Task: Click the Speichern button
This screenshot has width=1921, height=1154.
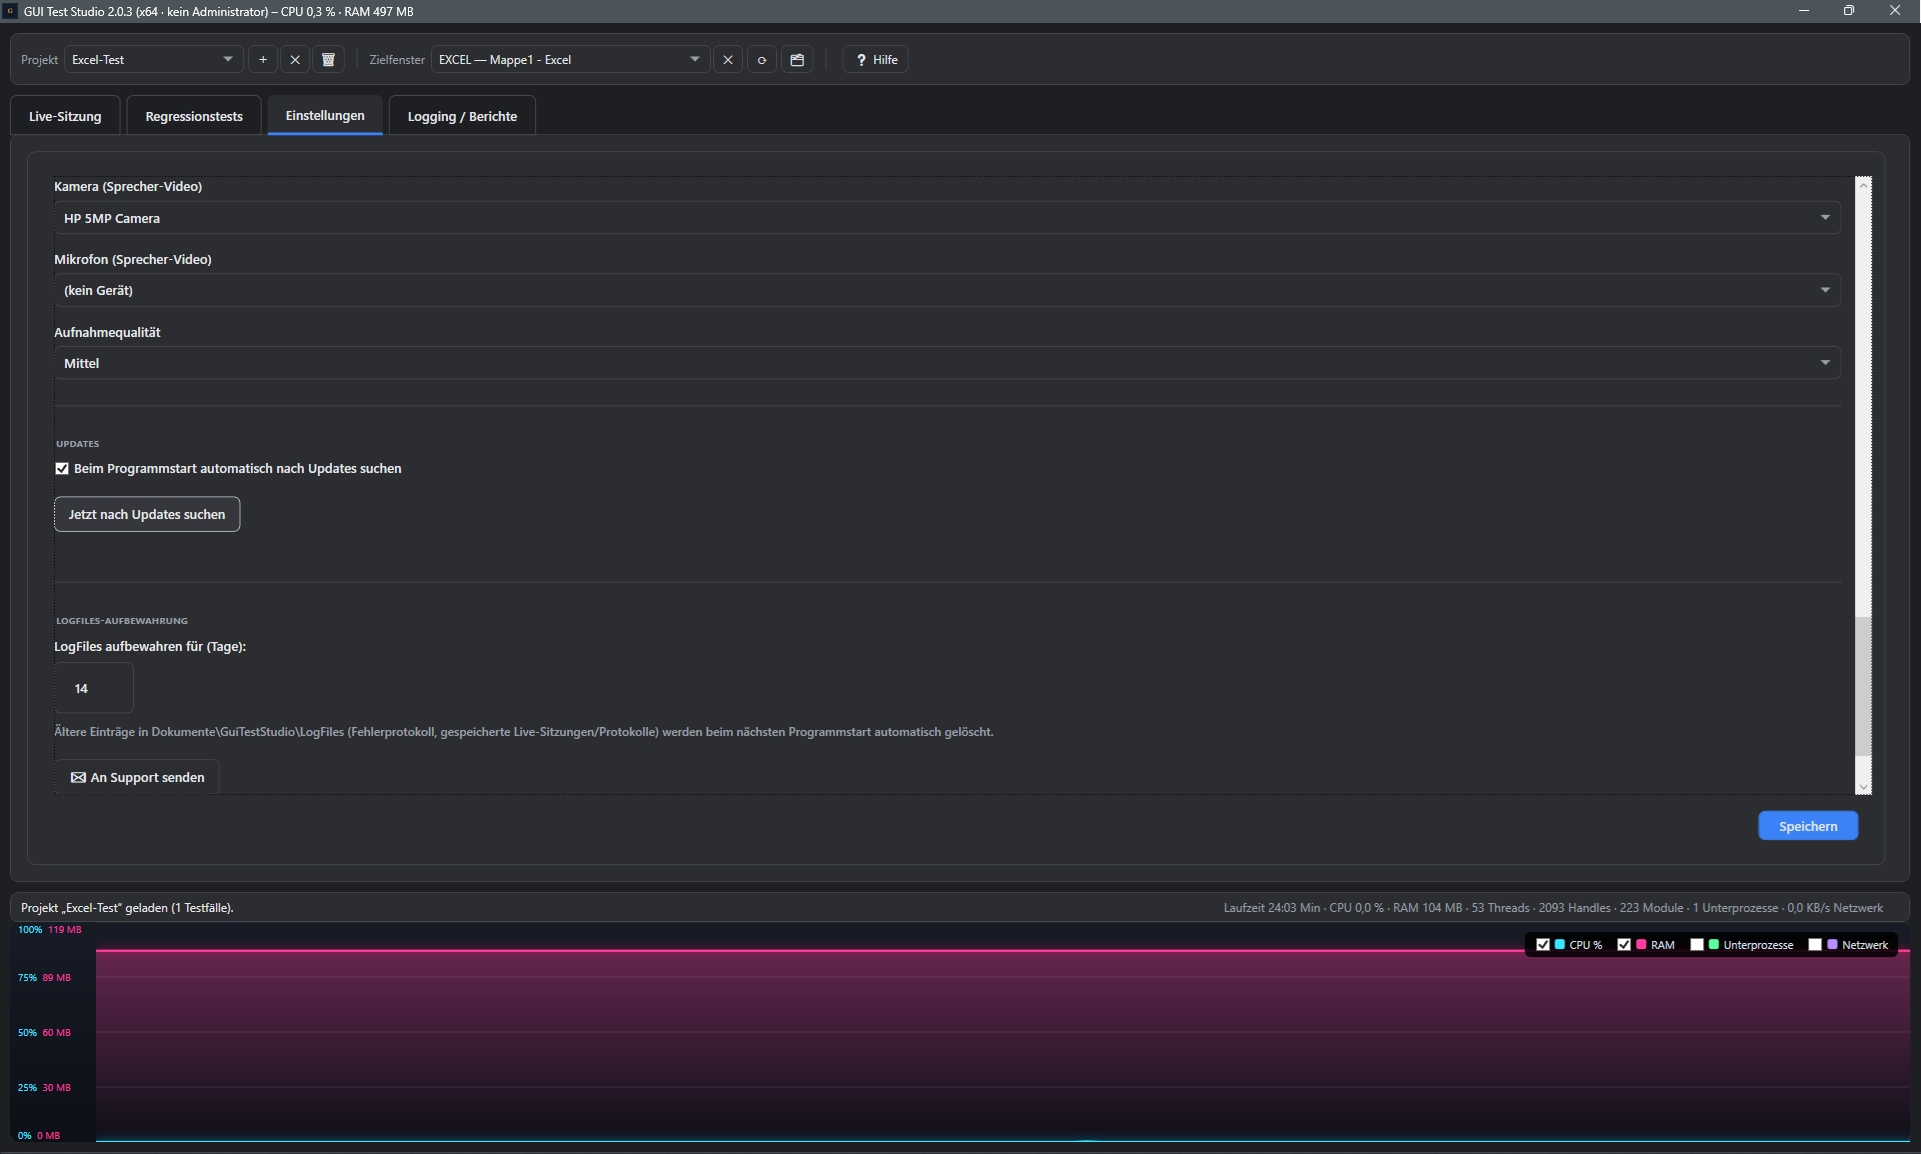Action: (1808, 826)
